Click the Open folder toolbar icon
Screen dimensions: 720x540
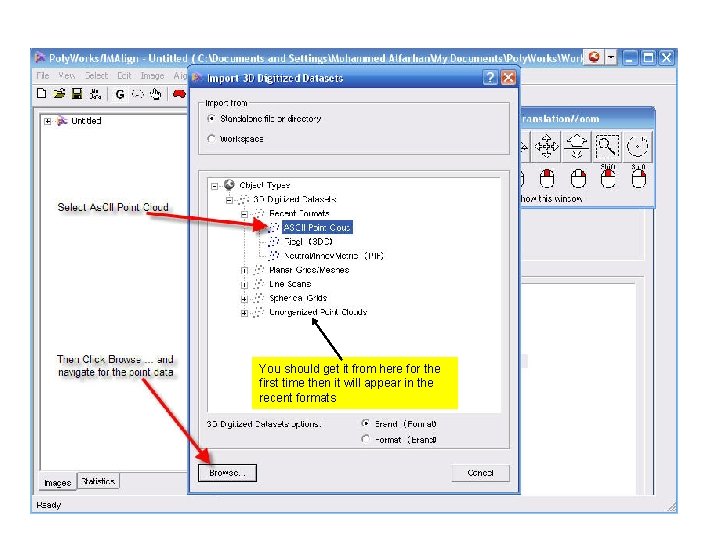59,94
